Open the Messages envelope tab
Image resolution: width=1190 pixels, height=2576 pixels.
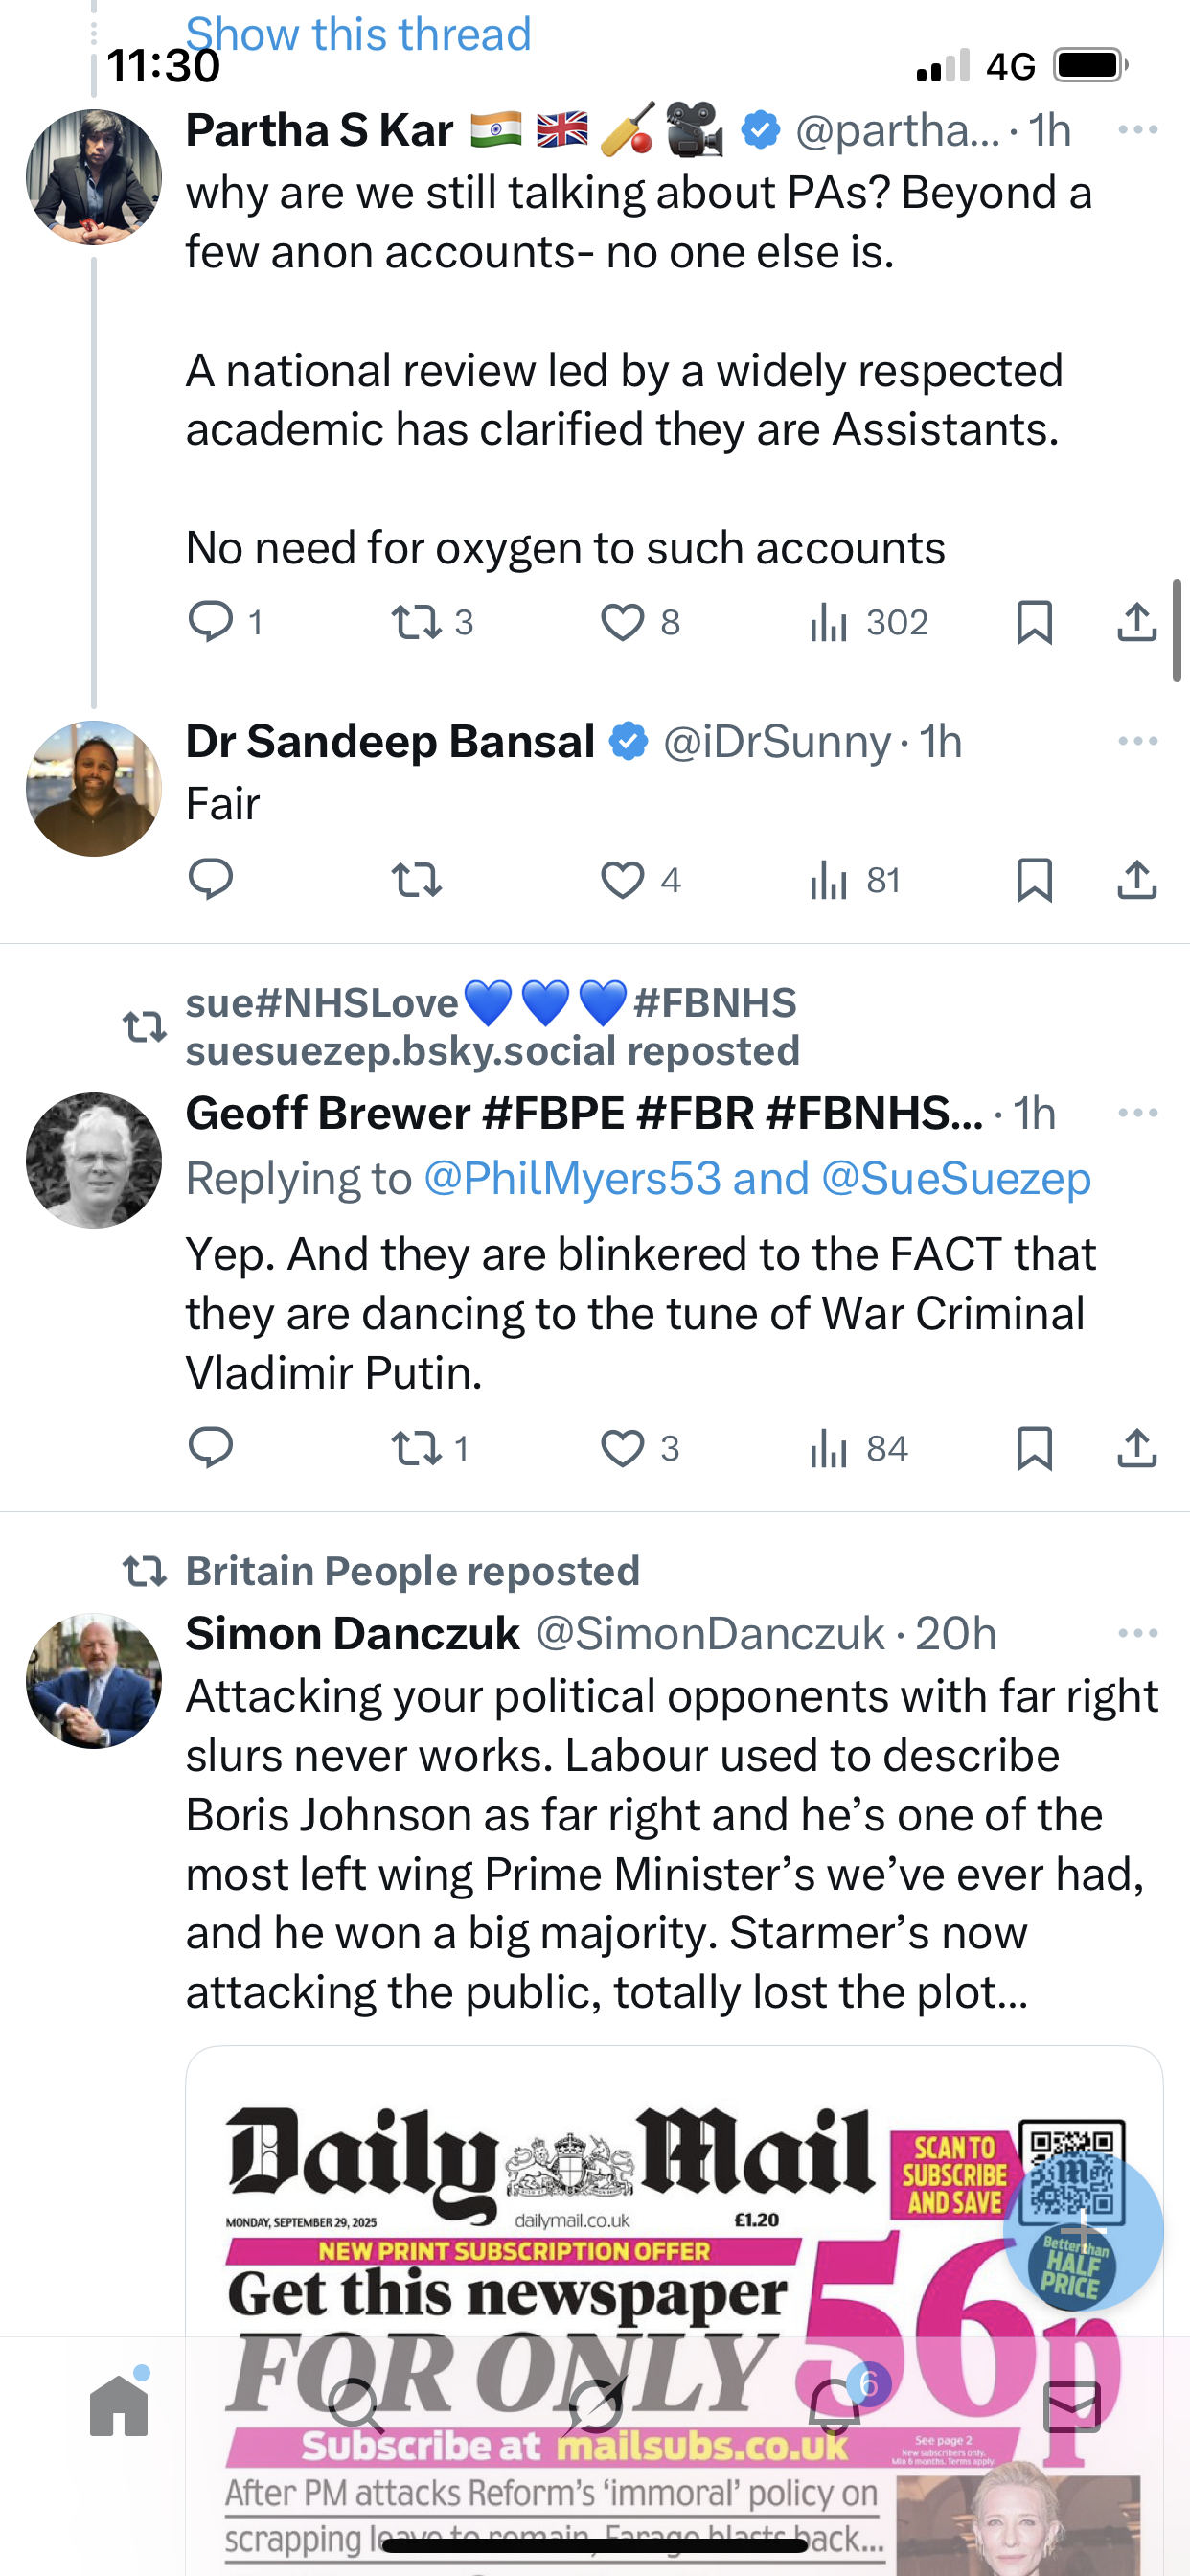[x=1072, y=2405]
